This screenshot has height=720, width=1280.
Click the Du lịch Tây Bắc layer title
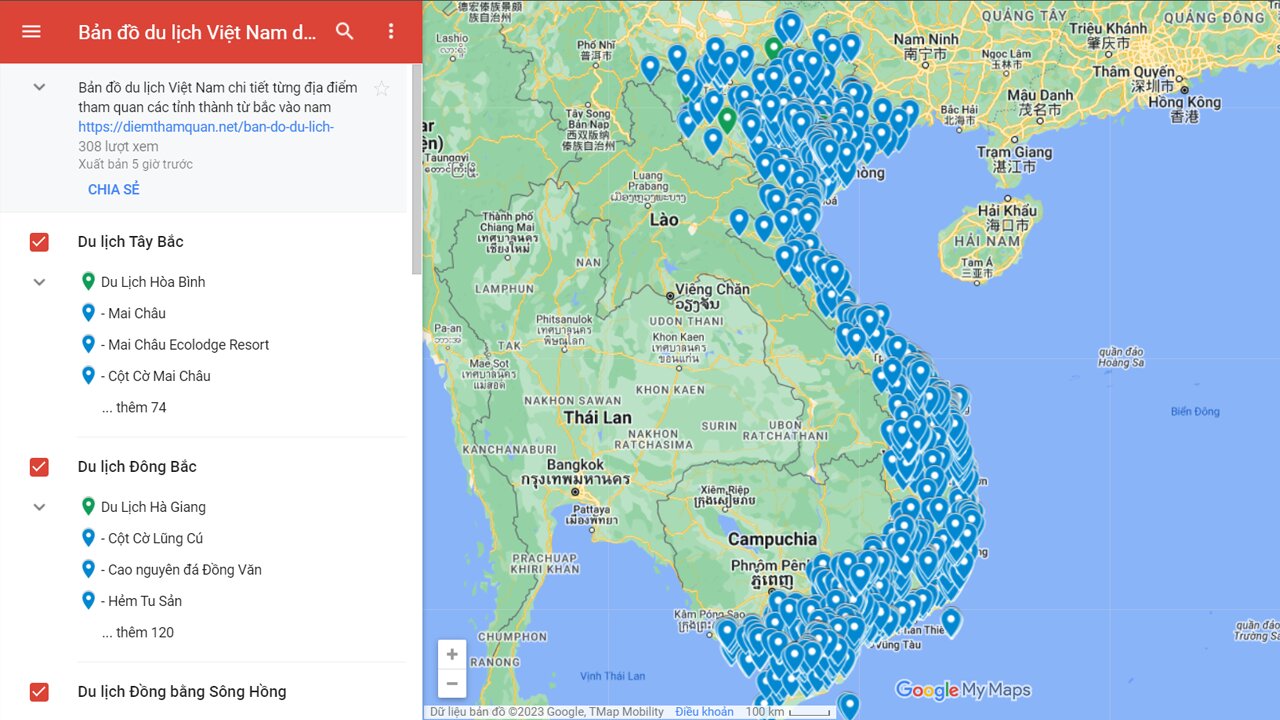[x=131, y=241]
